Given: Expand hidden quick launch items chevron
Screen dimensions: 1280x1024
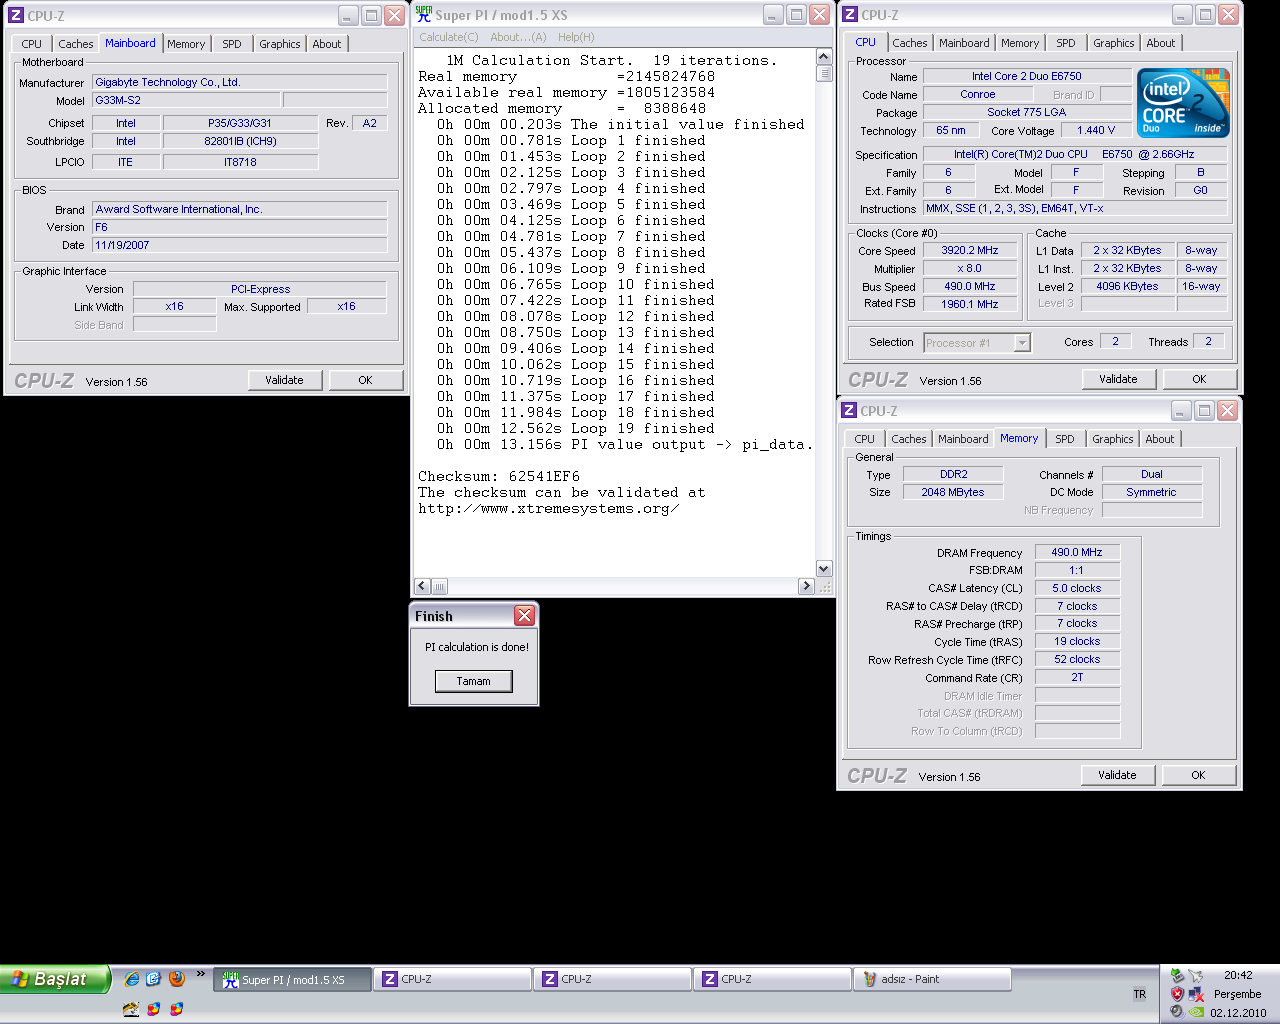Looking at the screenshot, I should 200,974.
